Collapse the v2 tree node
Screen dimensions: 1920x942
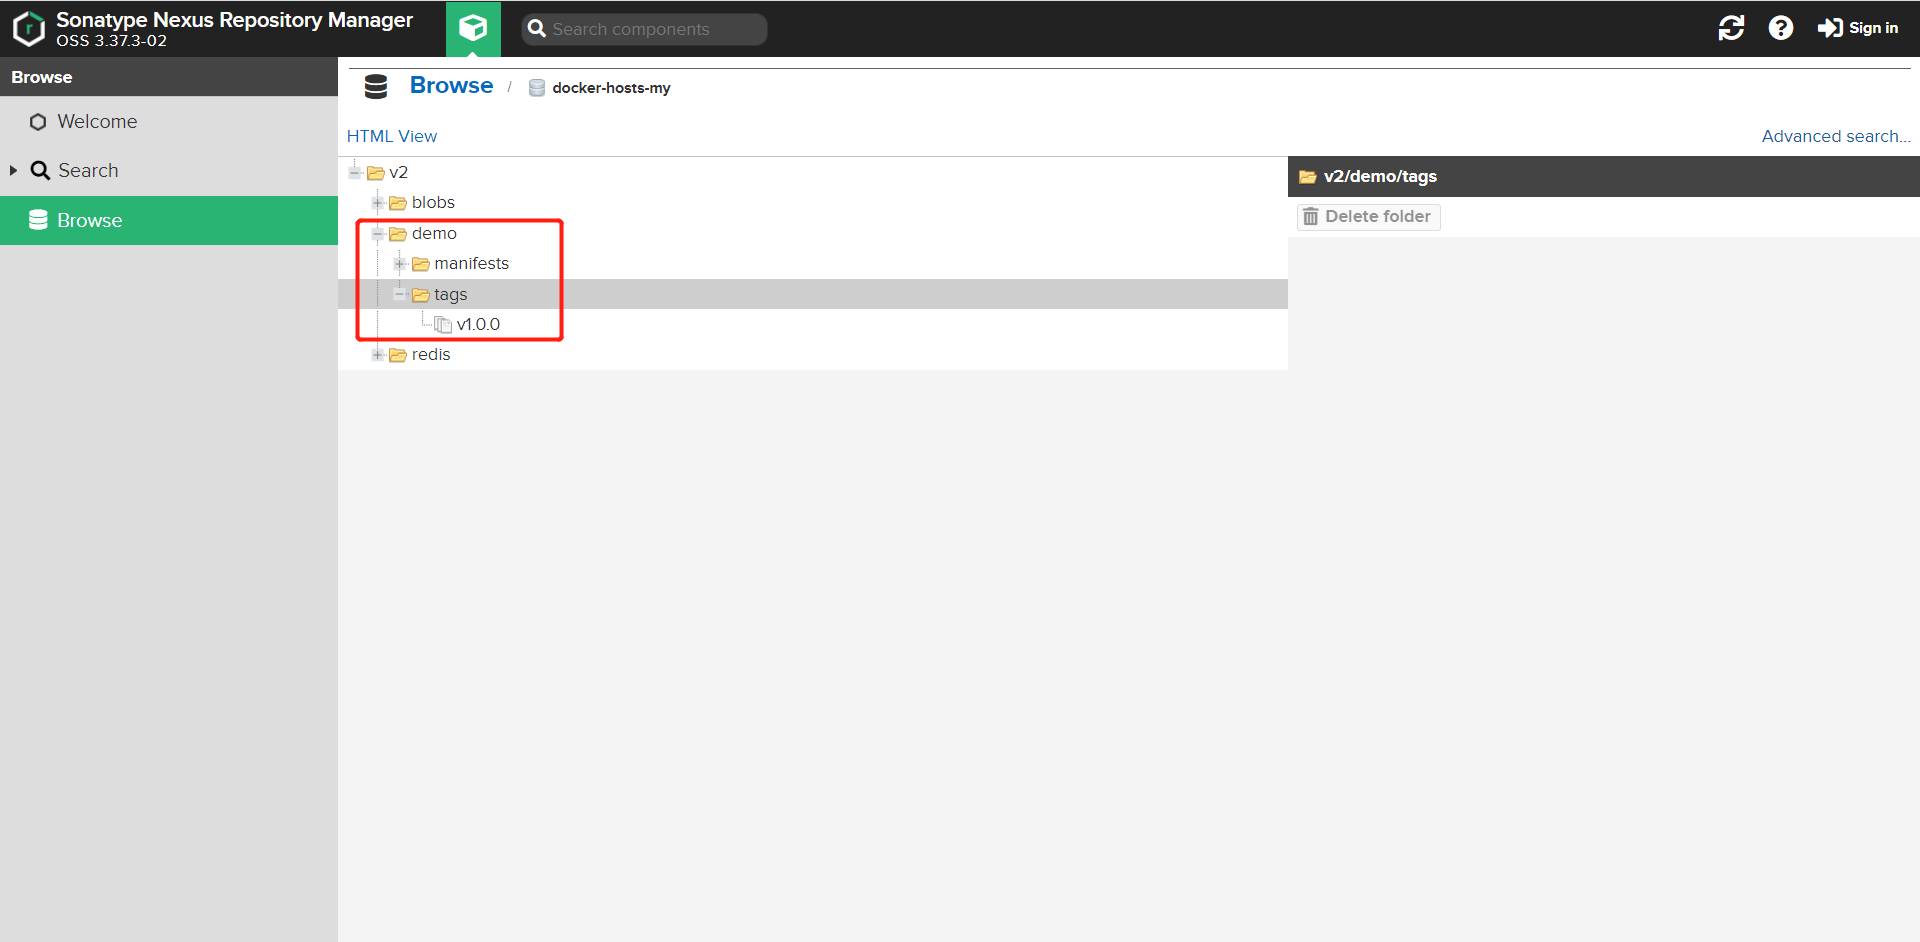click(x=355, y=173)
